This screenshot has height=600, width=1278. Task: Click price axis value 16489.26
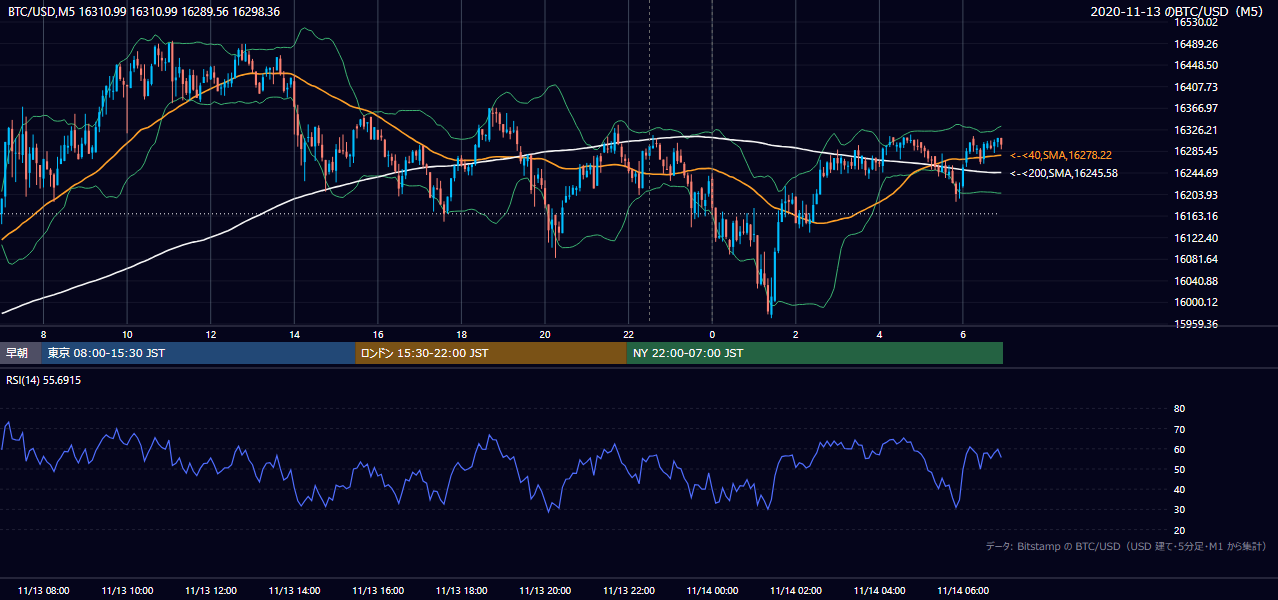(1195, 44)
